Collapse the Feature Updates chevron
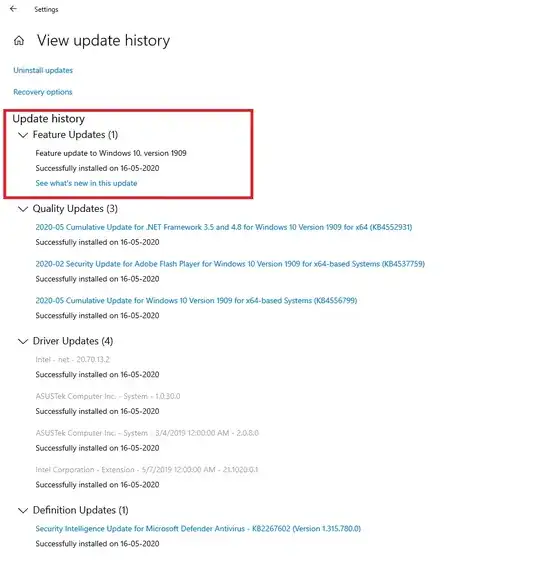The image size is (540, 583). tap(23, 135)
